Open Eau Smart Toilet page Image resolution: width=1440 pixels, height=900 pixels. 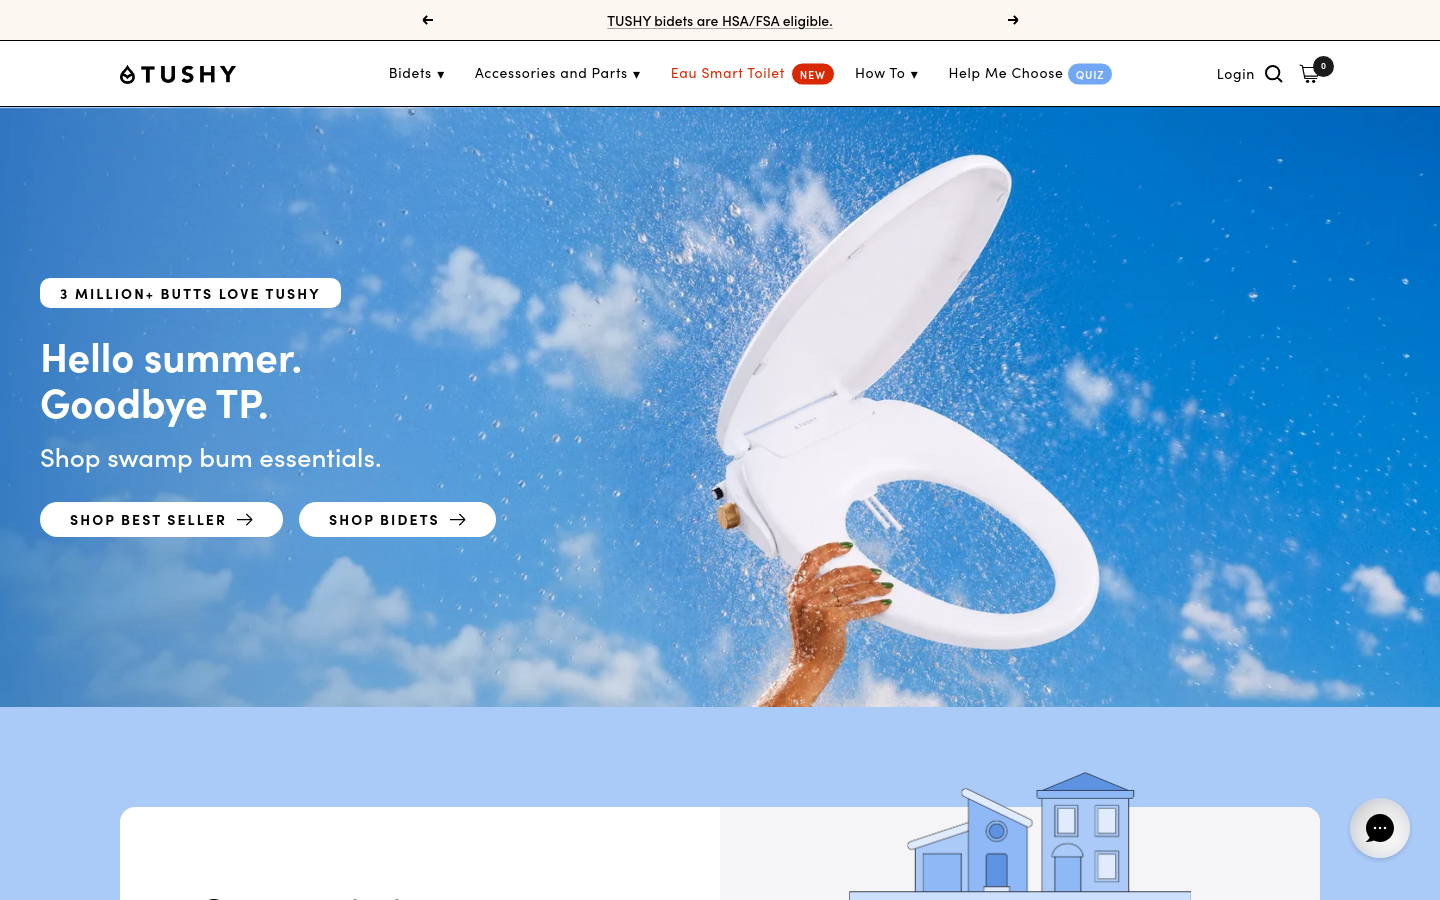click(x=751, y=73)
